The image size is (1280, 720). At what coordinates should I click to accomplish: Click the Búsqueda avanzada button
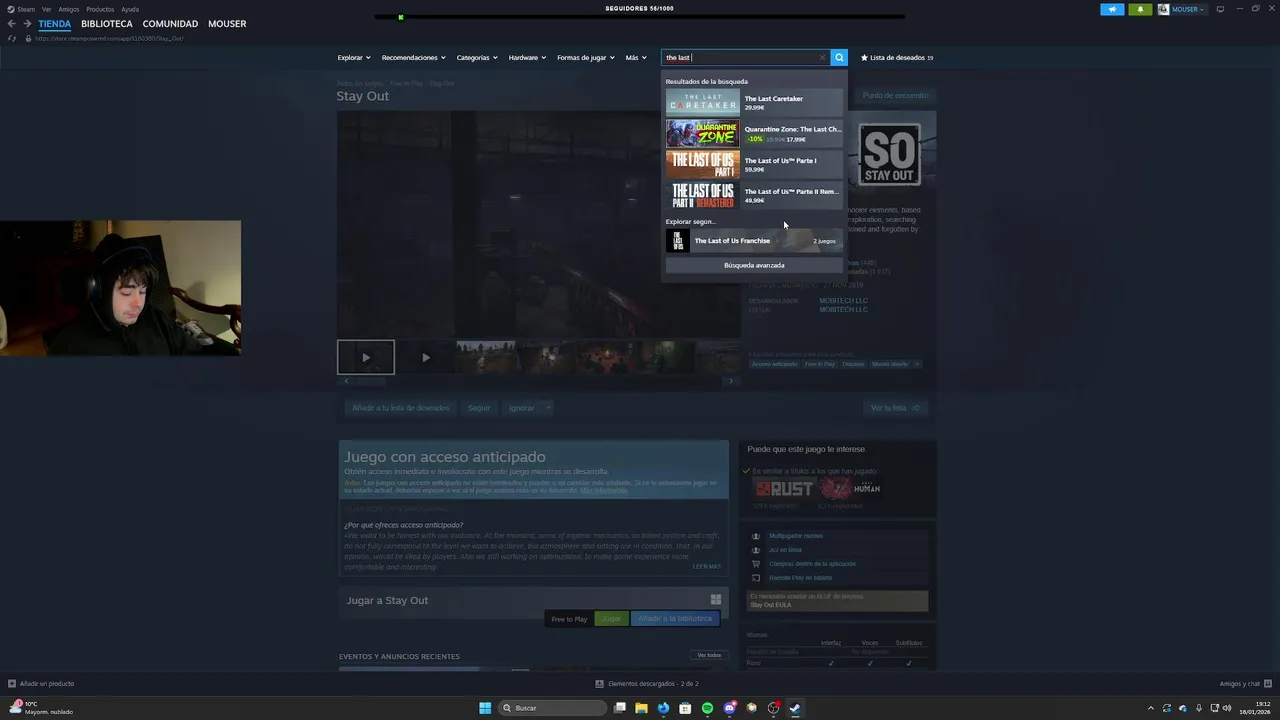(x=754, y=265)
